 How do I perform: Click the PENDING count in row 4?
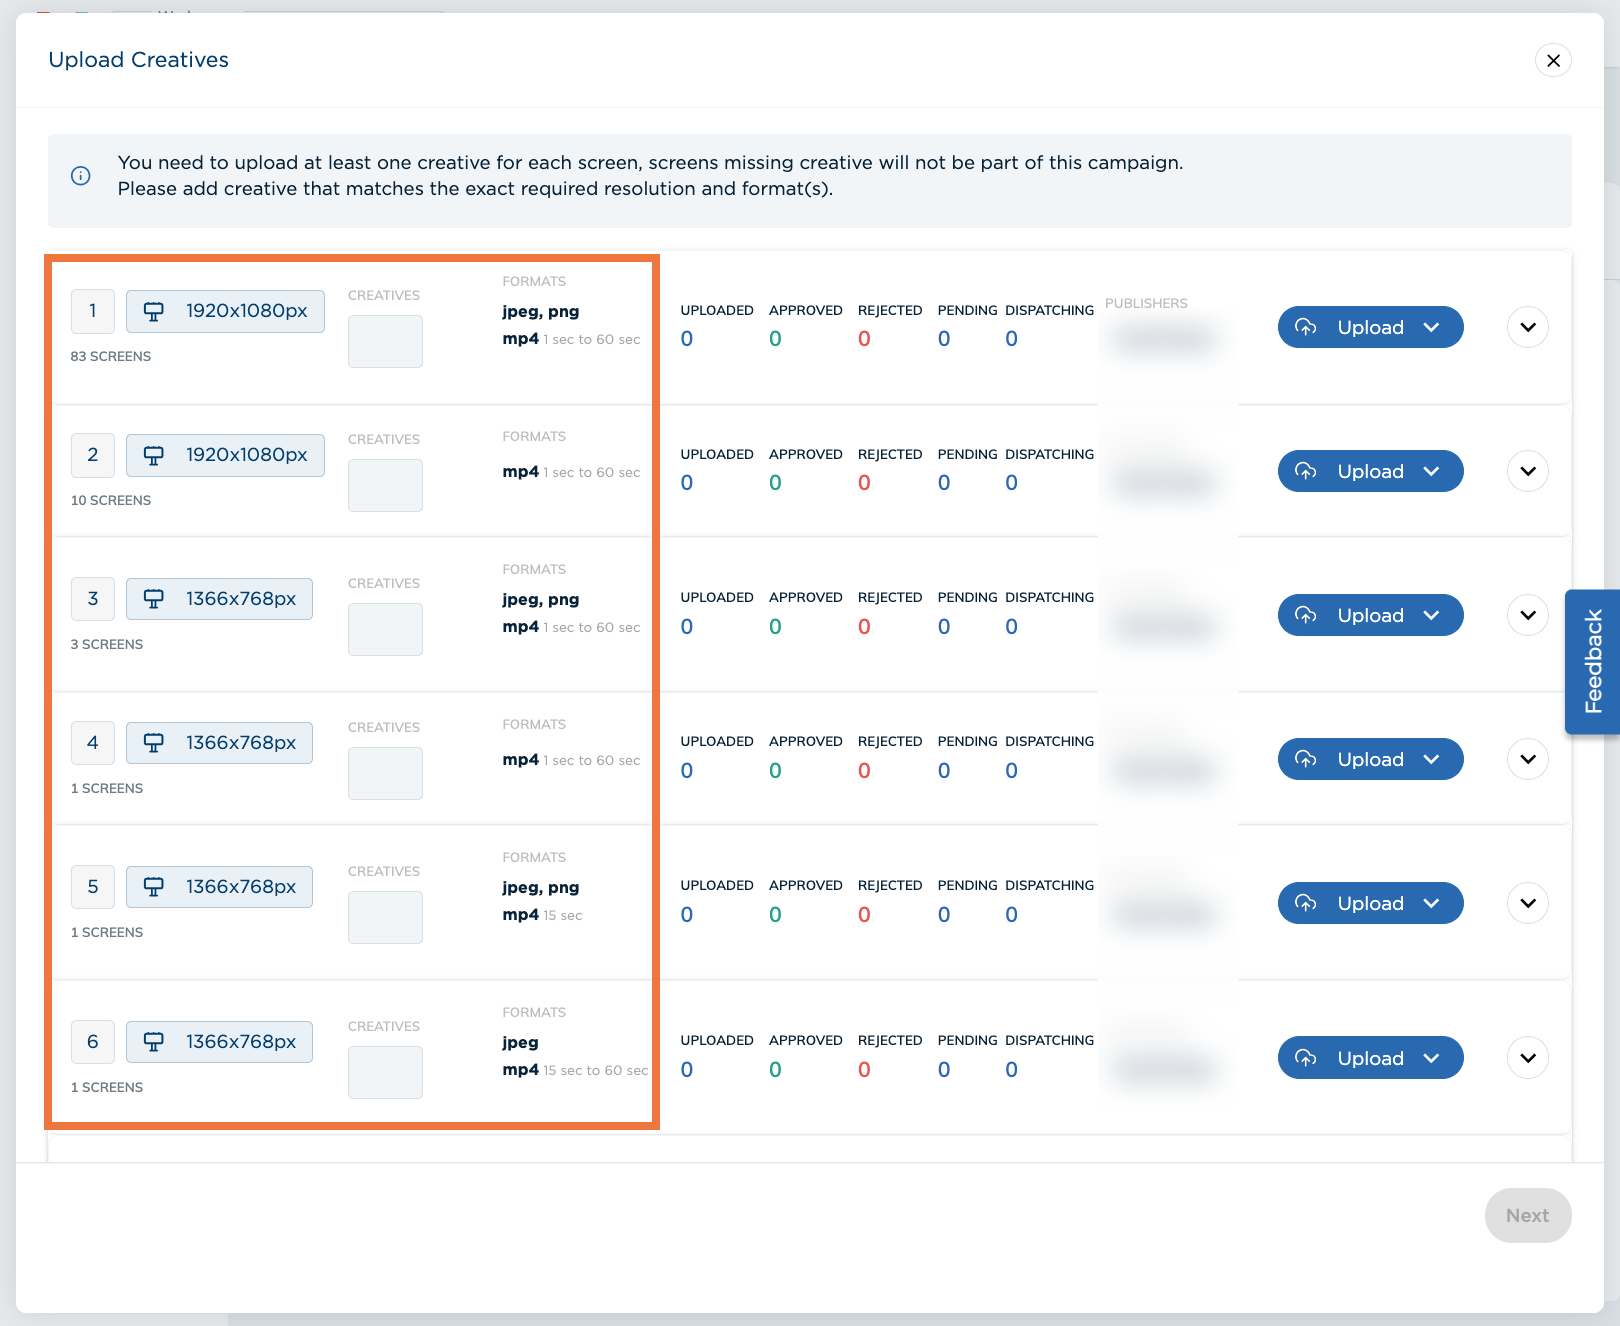click(944, 771)
